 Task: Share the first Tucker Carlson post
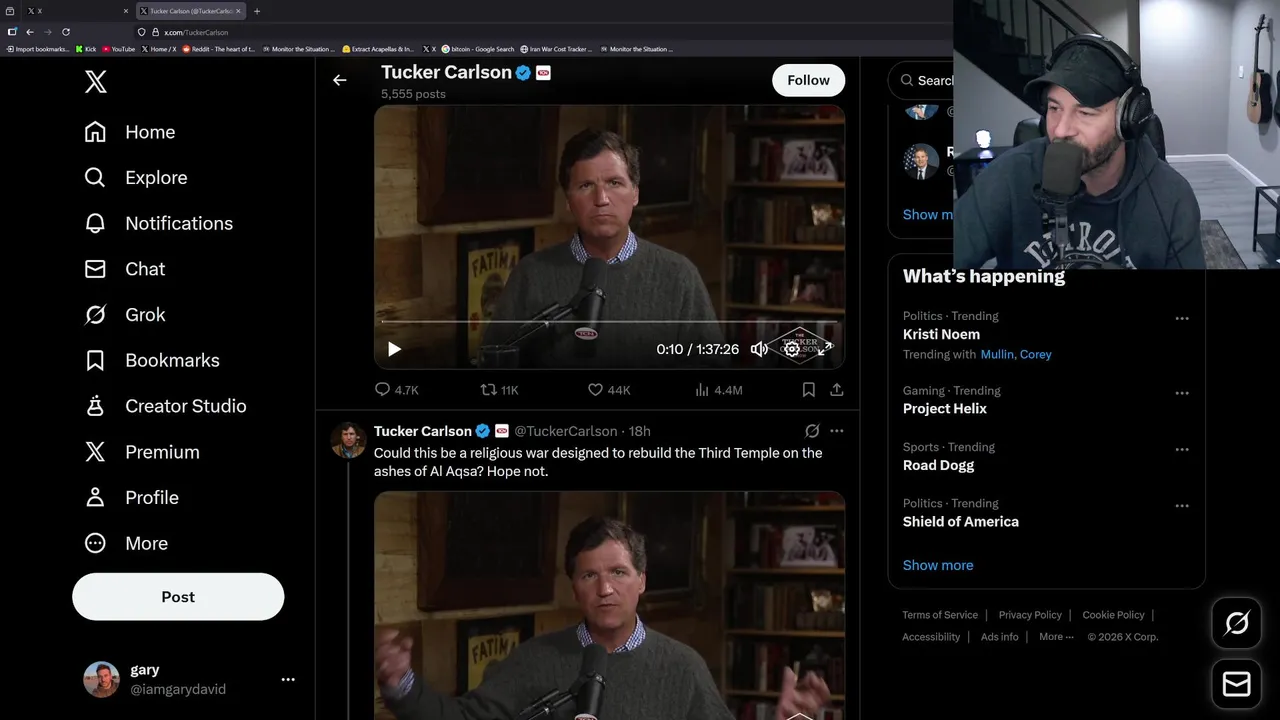837,390
